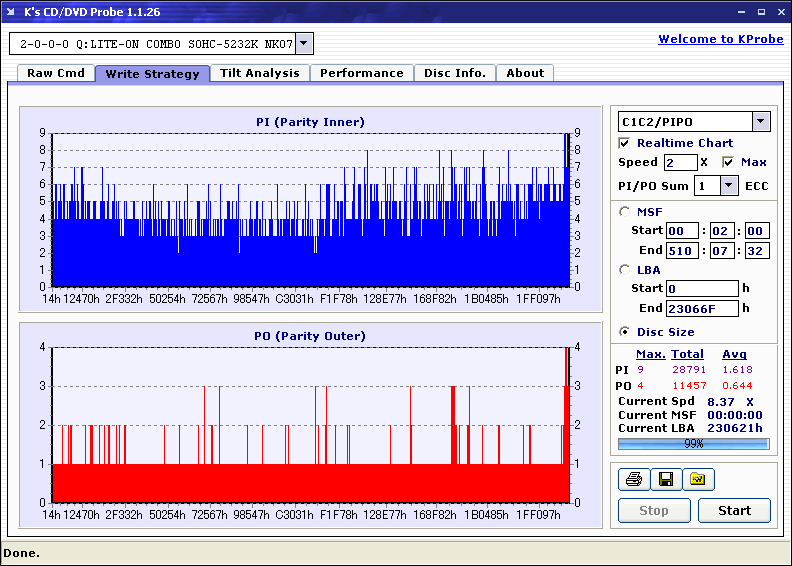The width and height of the screenshot is (792, 566).
Task: Toggle the Max speed checkbox
Action: pos(728,162)
